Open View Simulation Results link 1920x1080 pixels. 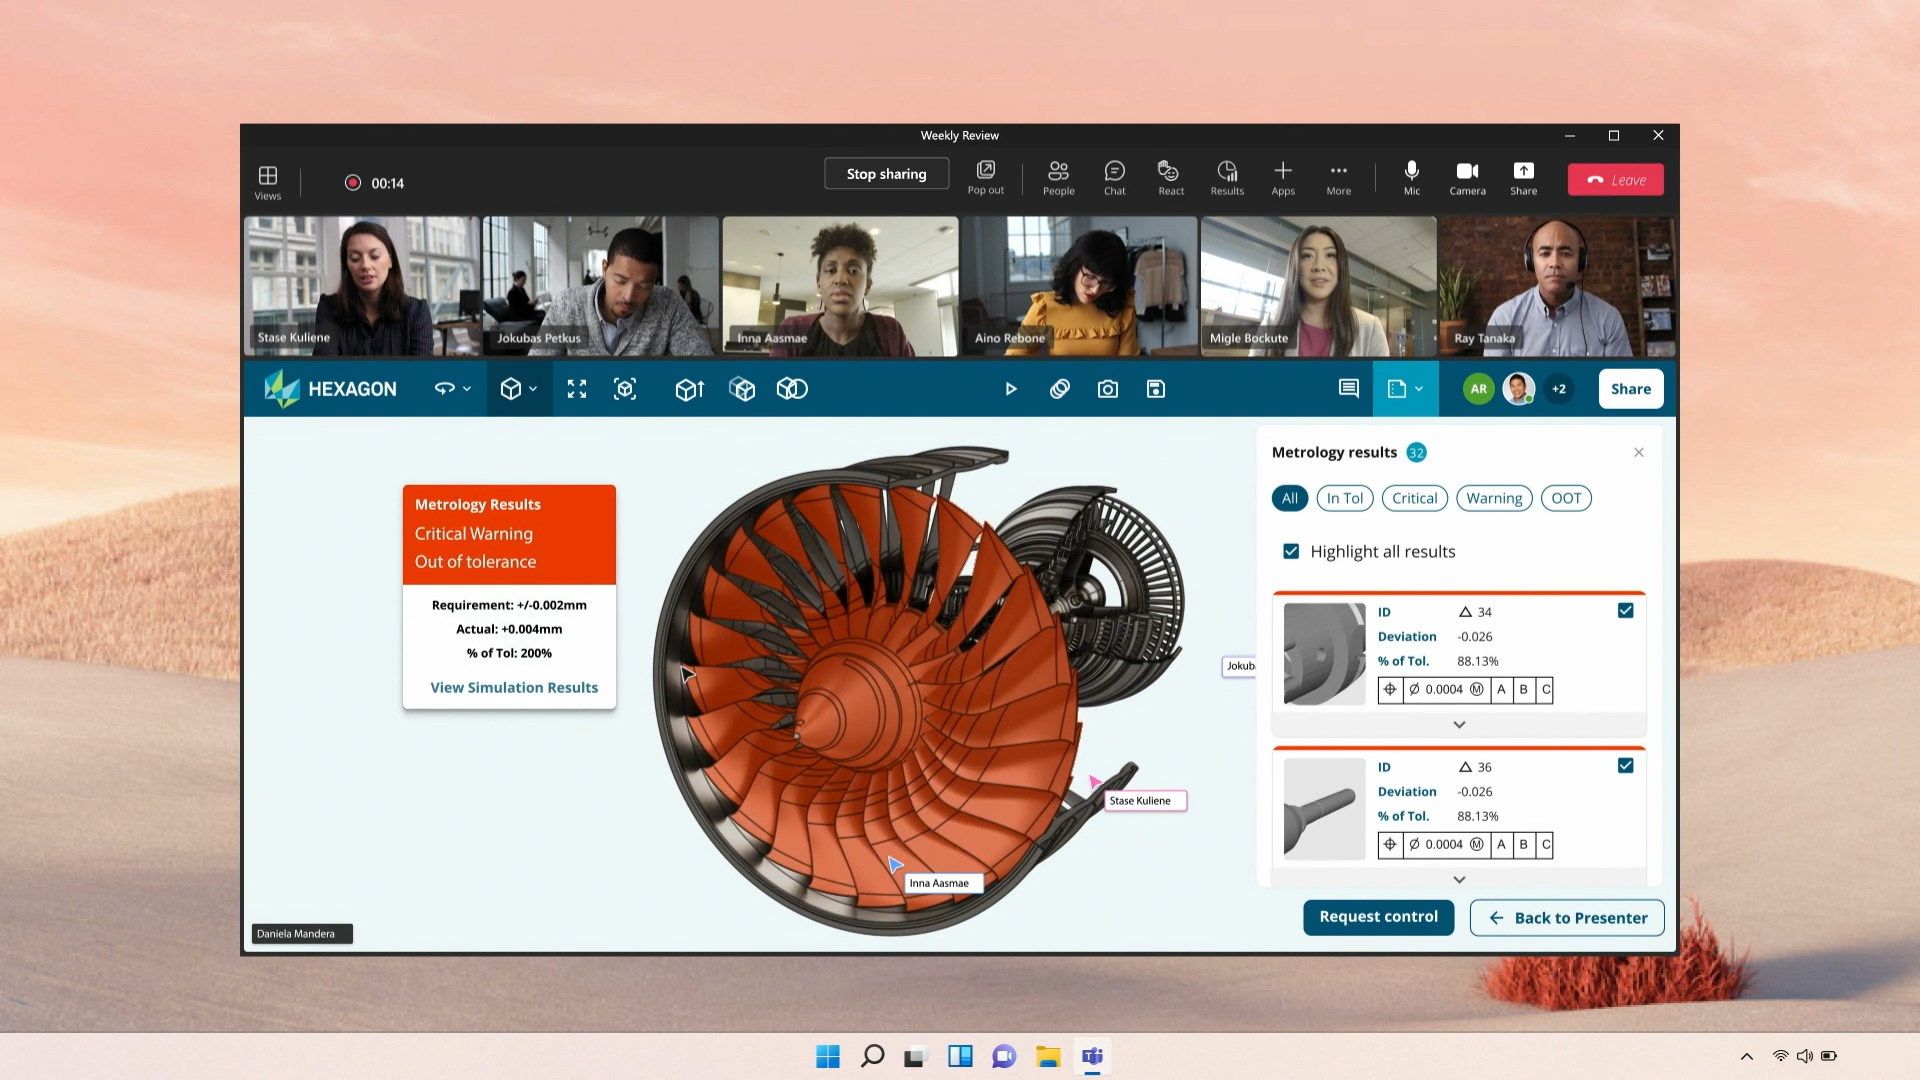pyautogui.click(x=514, y=688)
